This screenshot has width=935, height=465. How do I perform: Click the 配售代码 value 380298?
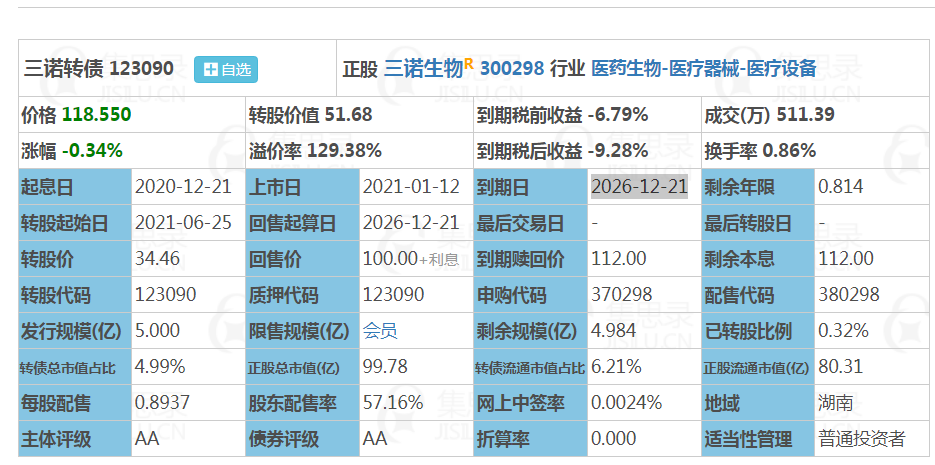tap(849, 294)
